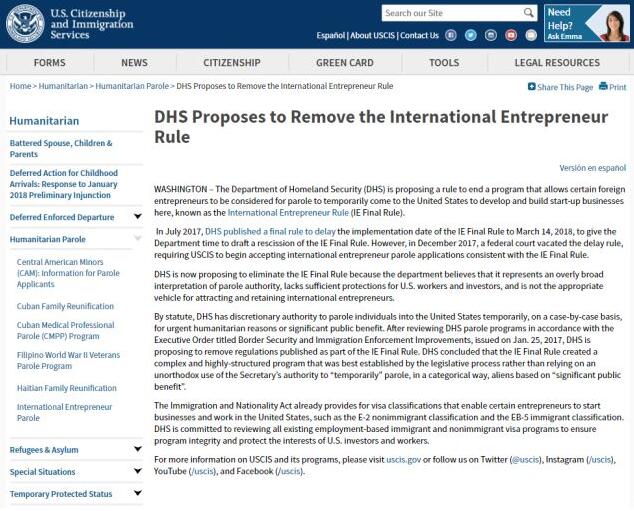Open the LEGAL RESOURCES menu
Screen dimensions: 634x511
(x=557, y=63)
